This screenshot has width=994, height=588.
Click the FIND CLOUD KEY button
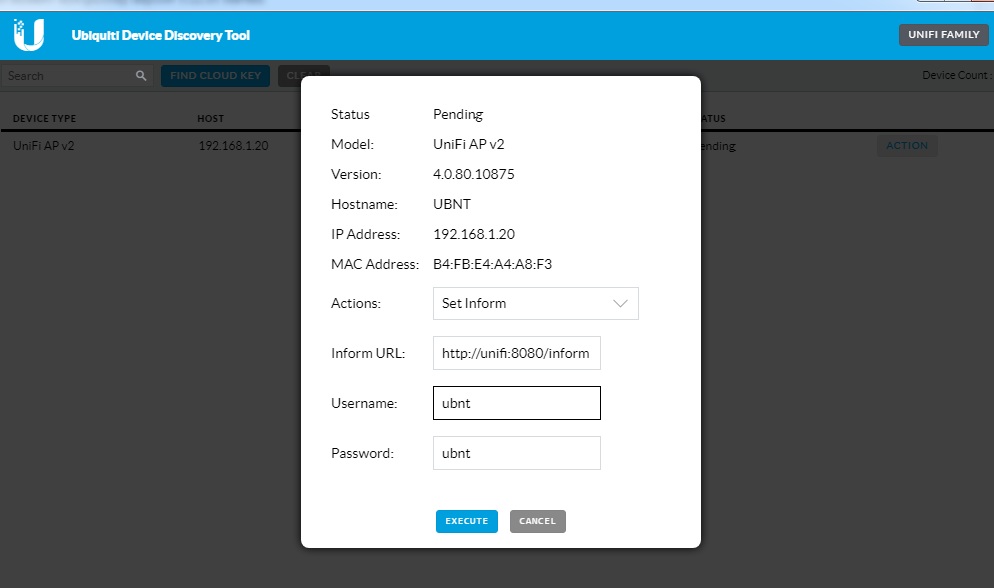coord(216,75)
